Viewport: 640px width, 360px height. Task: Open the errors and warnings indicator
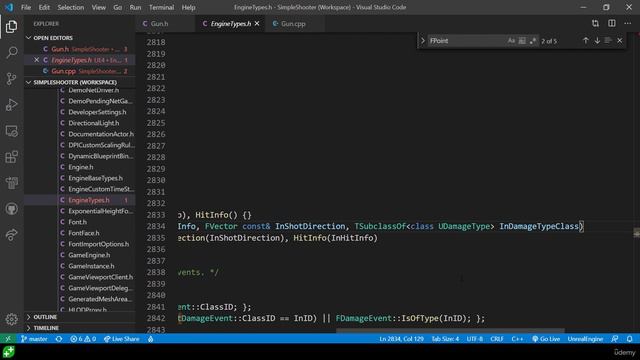[83, 339]
